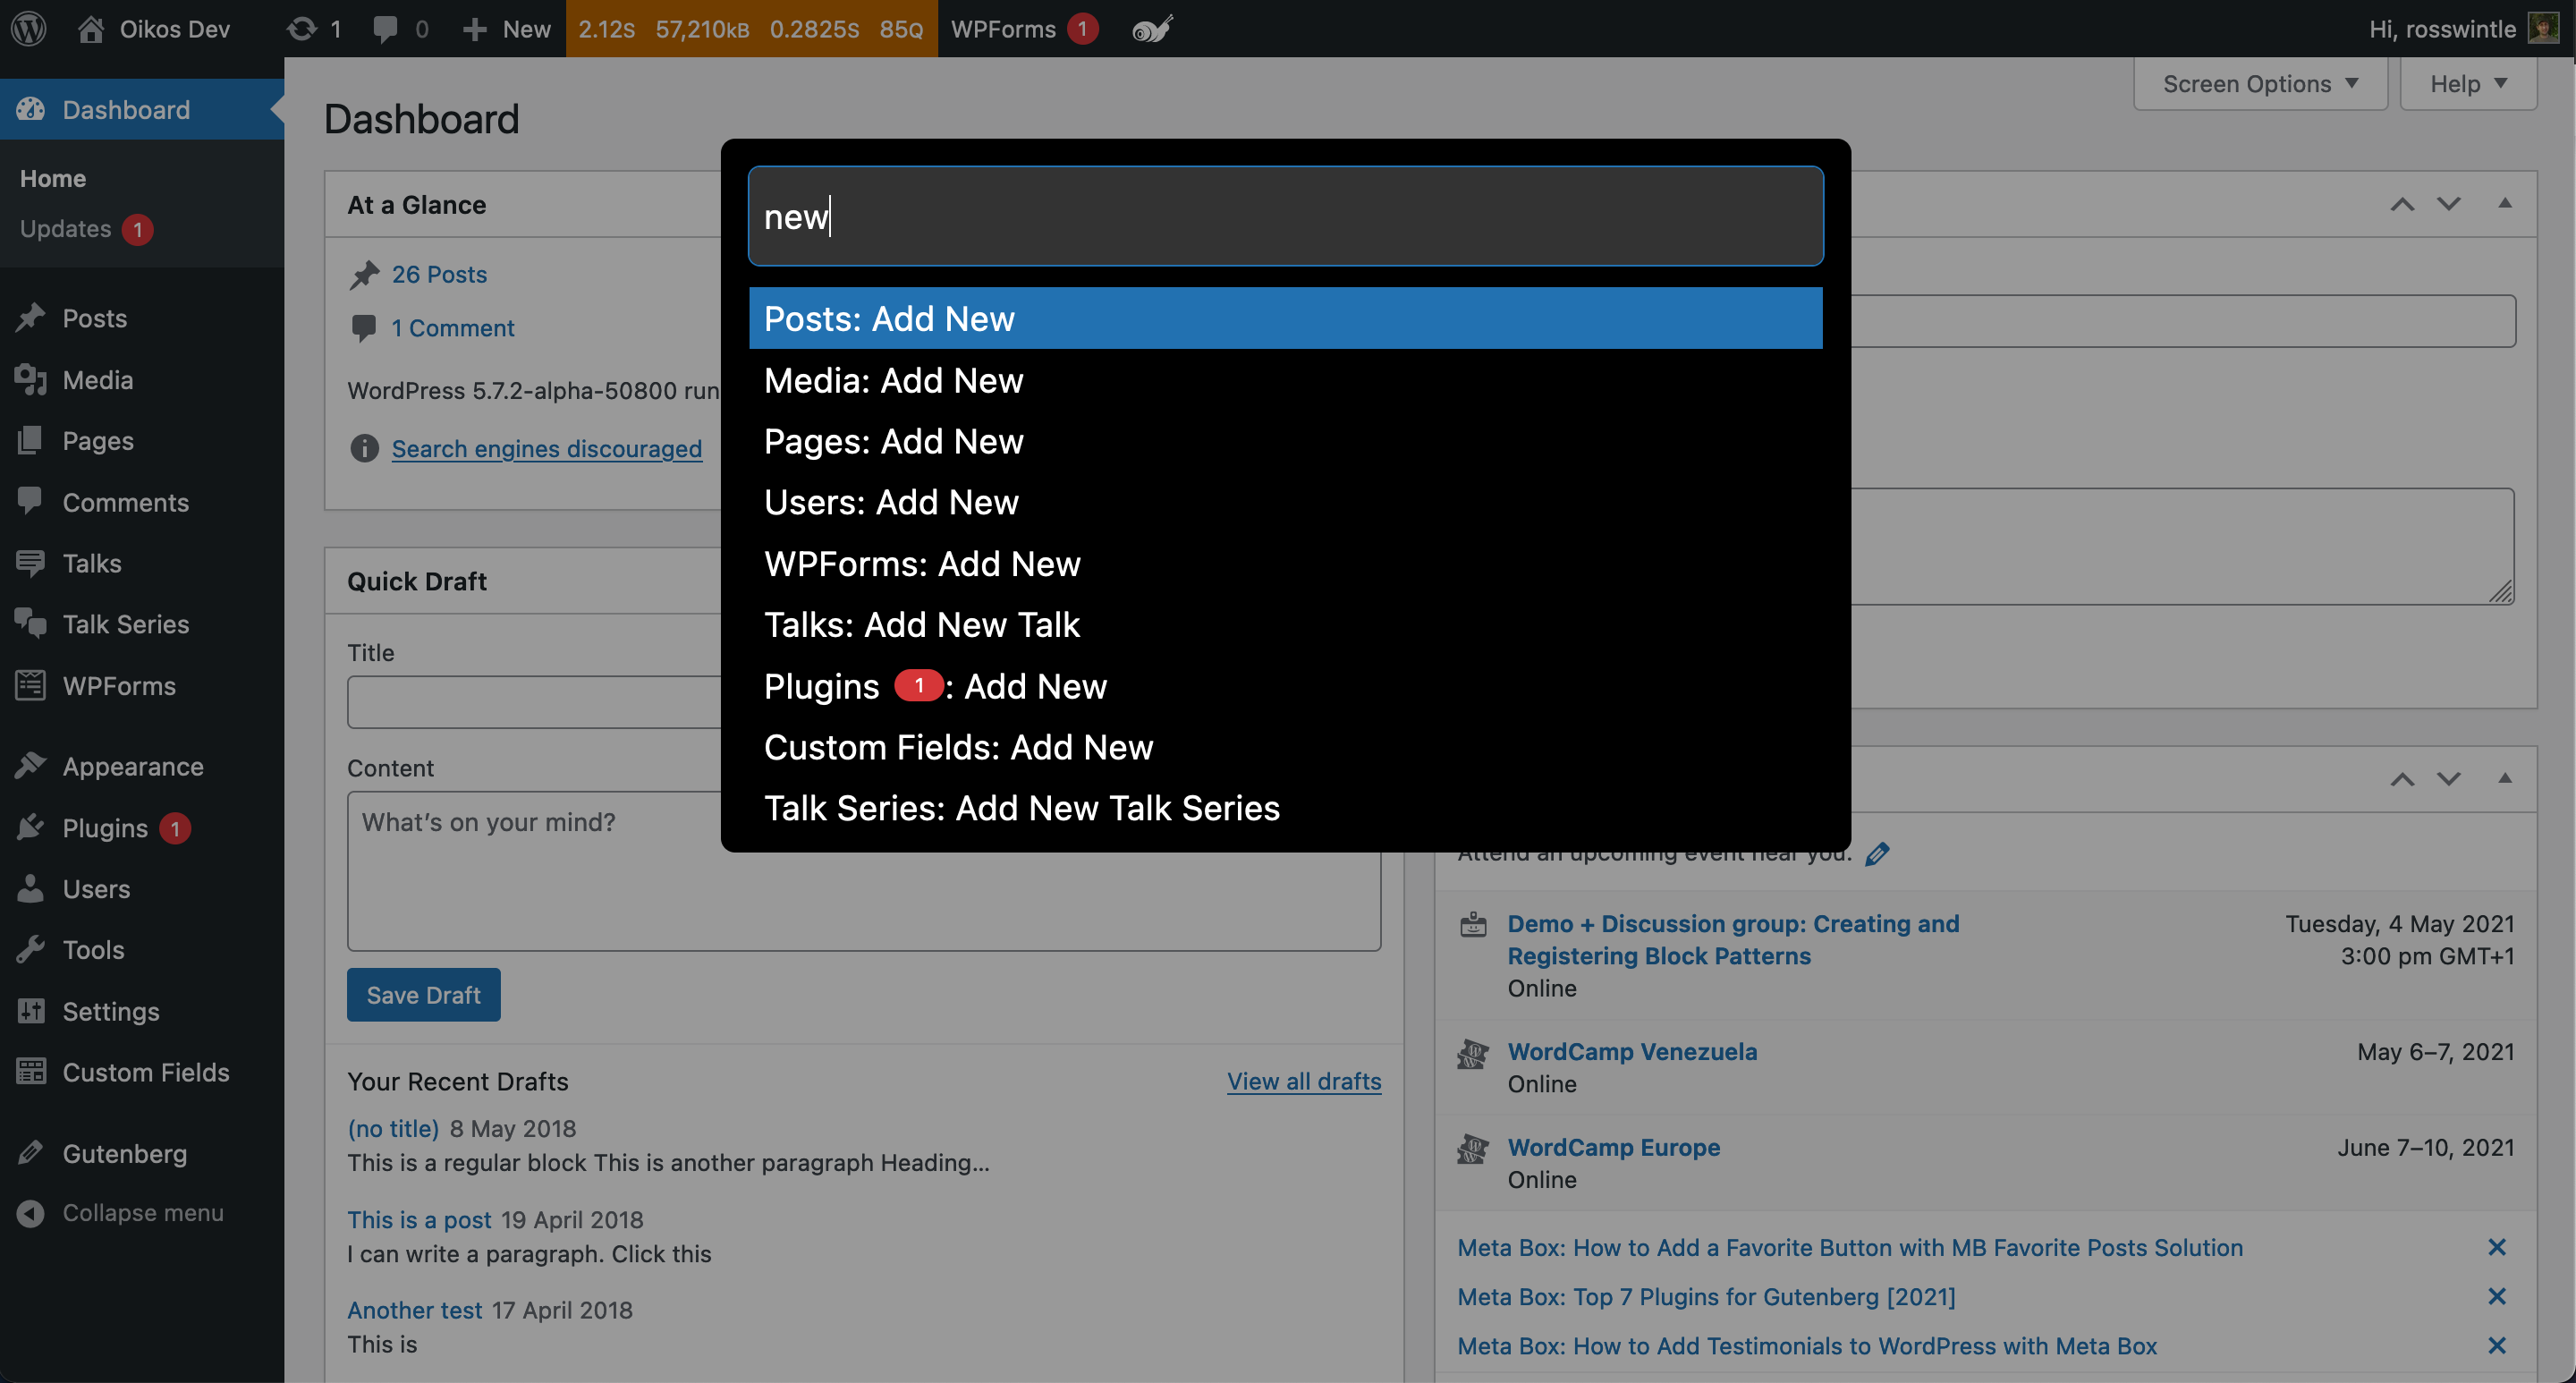Click the Comments bubble icon in sidebar

(x=31, y=501)
